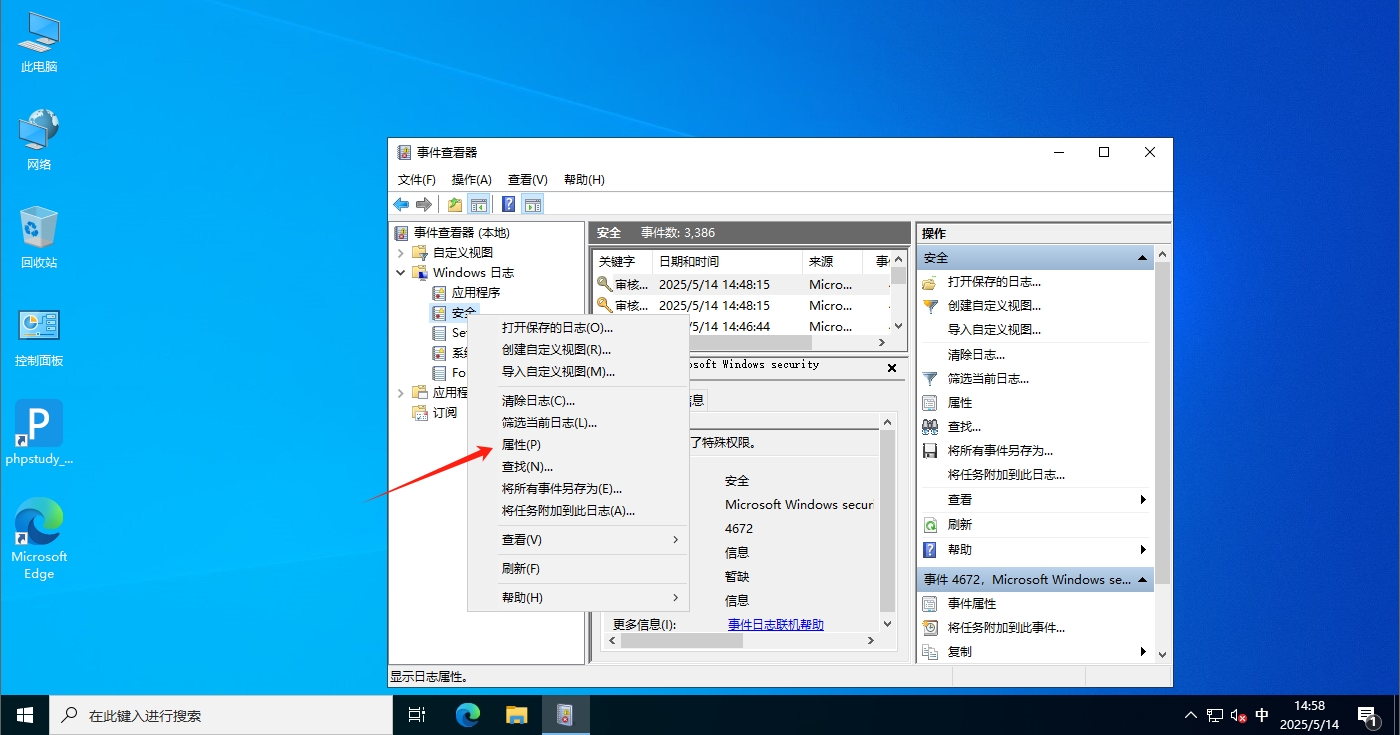Click the 事件属性 icon in Actions pane
Viewport: 1400px width, 735px height.
930,604
